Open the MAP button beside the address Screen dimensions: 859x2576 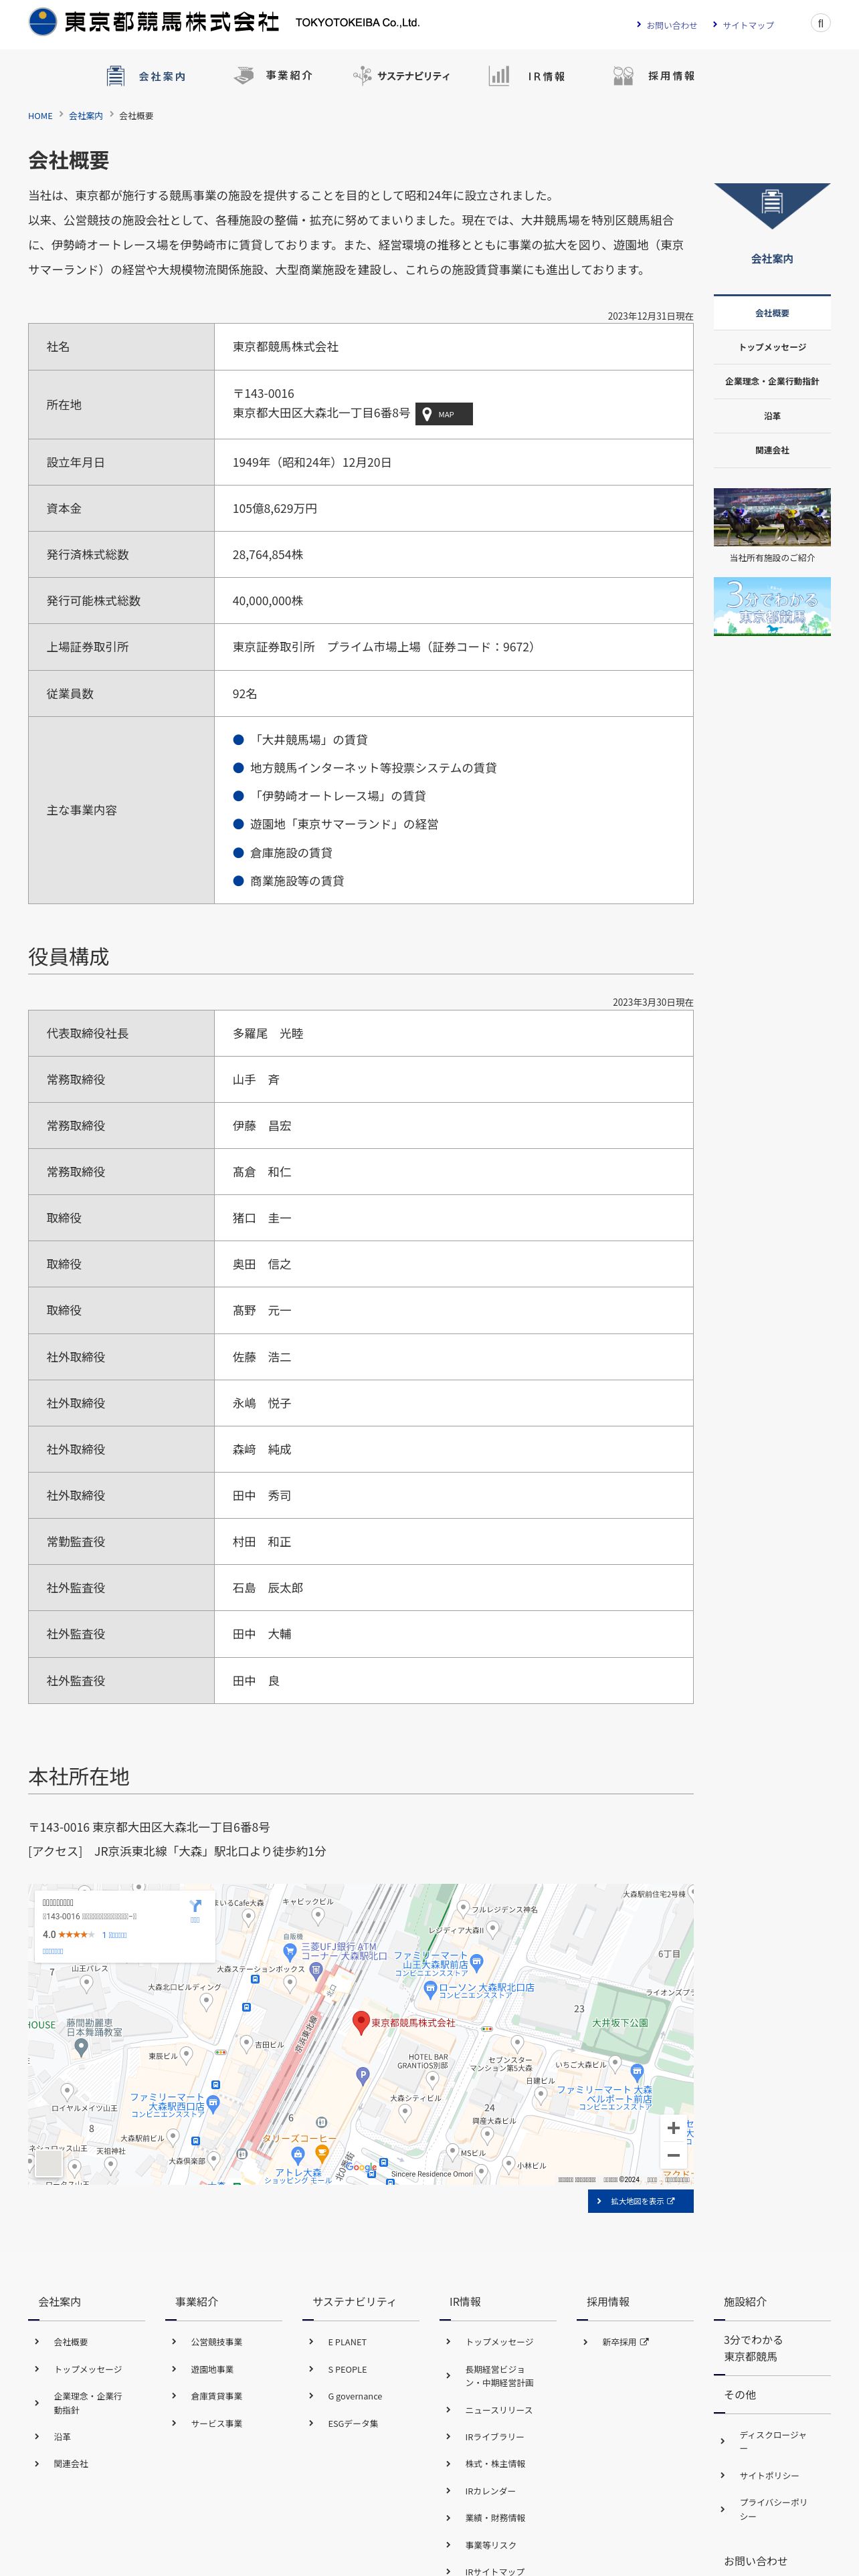click(x=444, y=414)
